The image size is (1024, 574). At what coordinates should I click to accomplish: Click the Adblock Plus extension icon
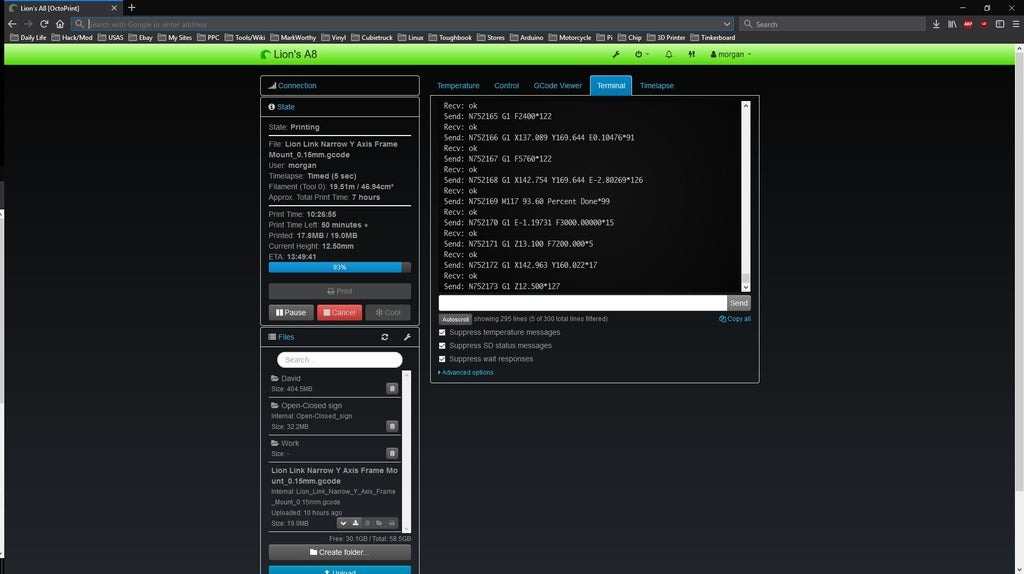[x=968, y=24]
